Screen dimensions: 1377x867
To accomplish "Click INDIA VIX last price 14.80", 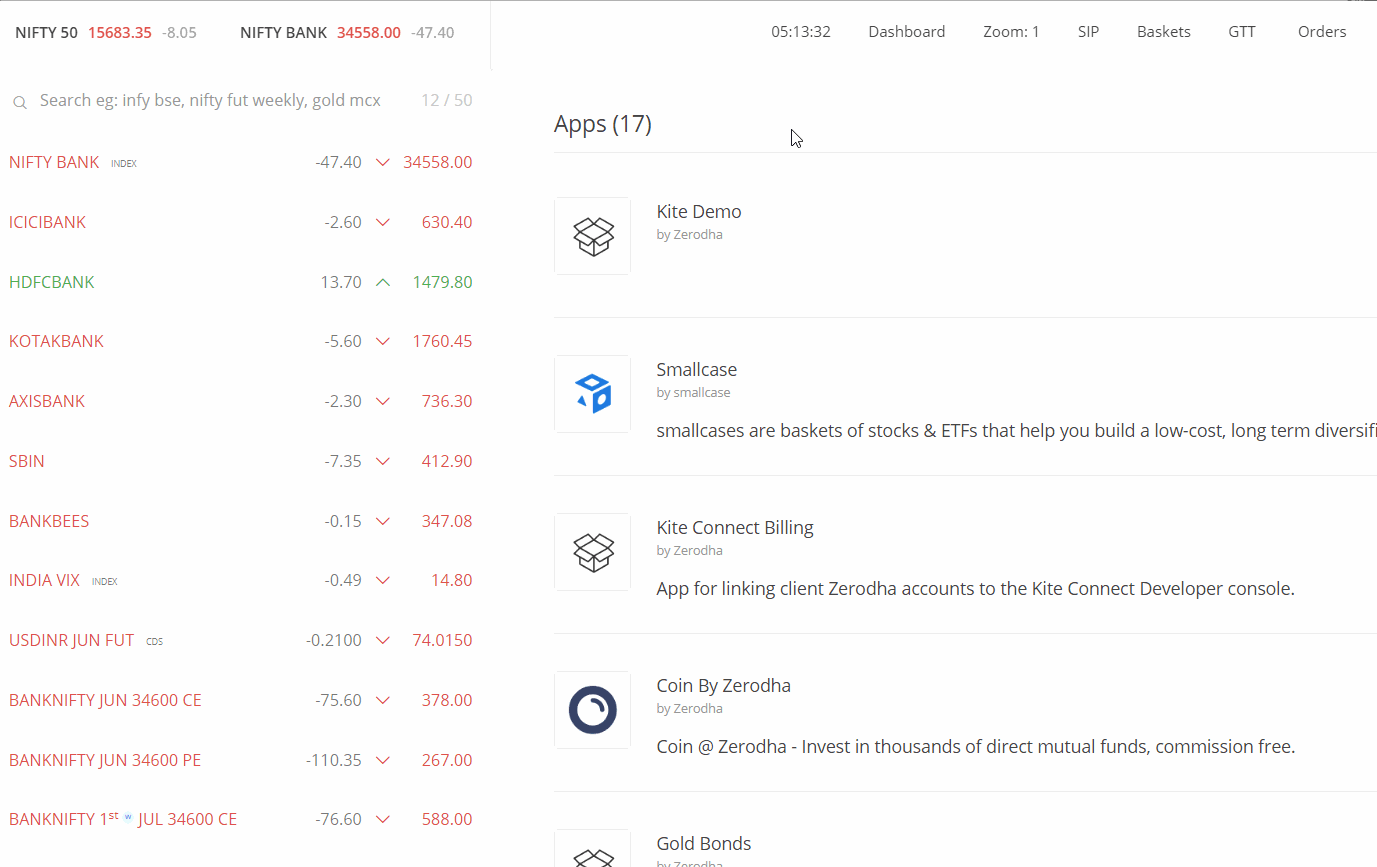I will 452,580.
